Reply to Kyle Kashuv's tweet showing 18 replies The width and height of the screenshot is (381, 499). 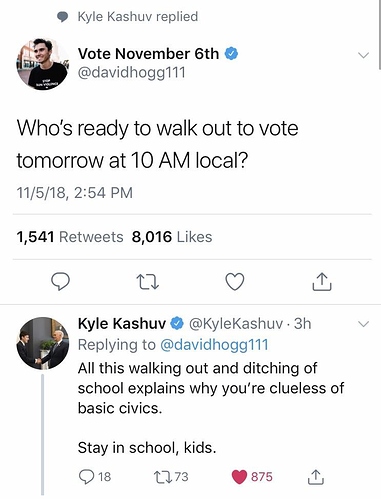point(95,477)
